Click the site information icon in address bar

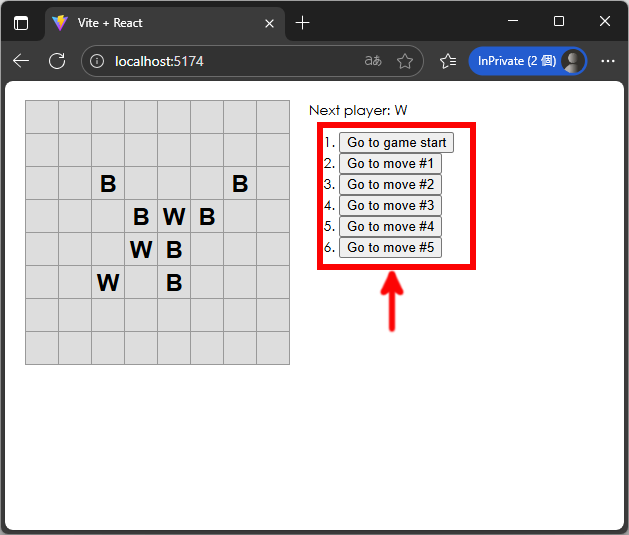click(x=97, y=61)
